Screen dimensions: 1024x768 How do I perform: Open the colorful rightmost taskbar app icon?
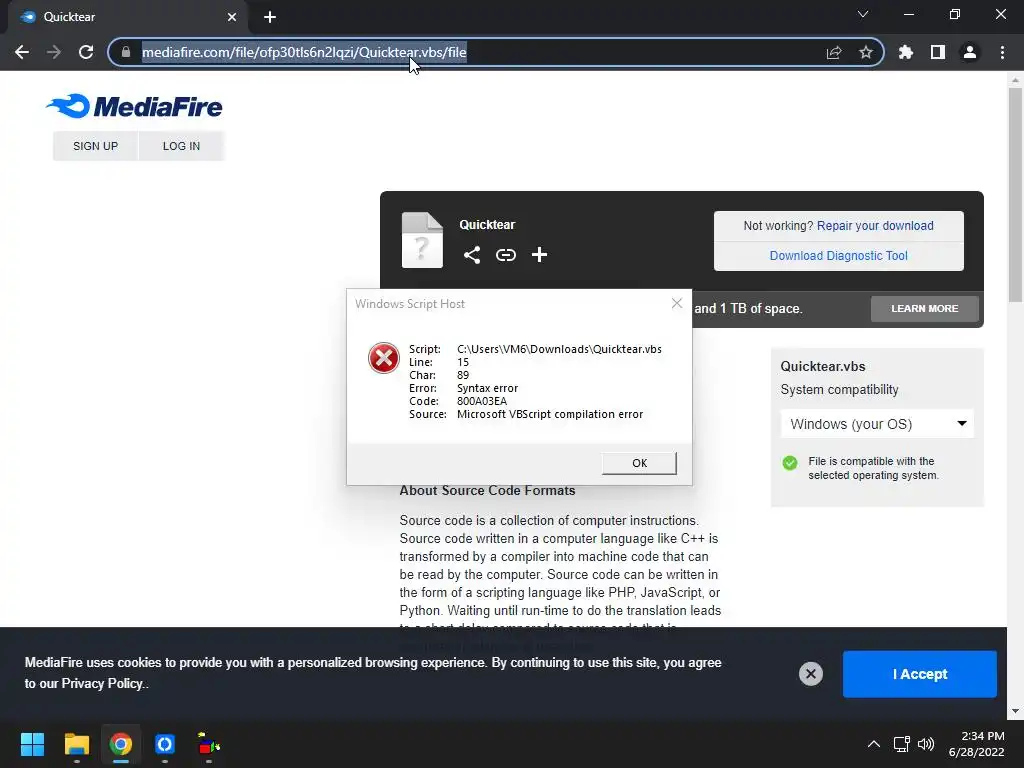(x=209, y=744)
